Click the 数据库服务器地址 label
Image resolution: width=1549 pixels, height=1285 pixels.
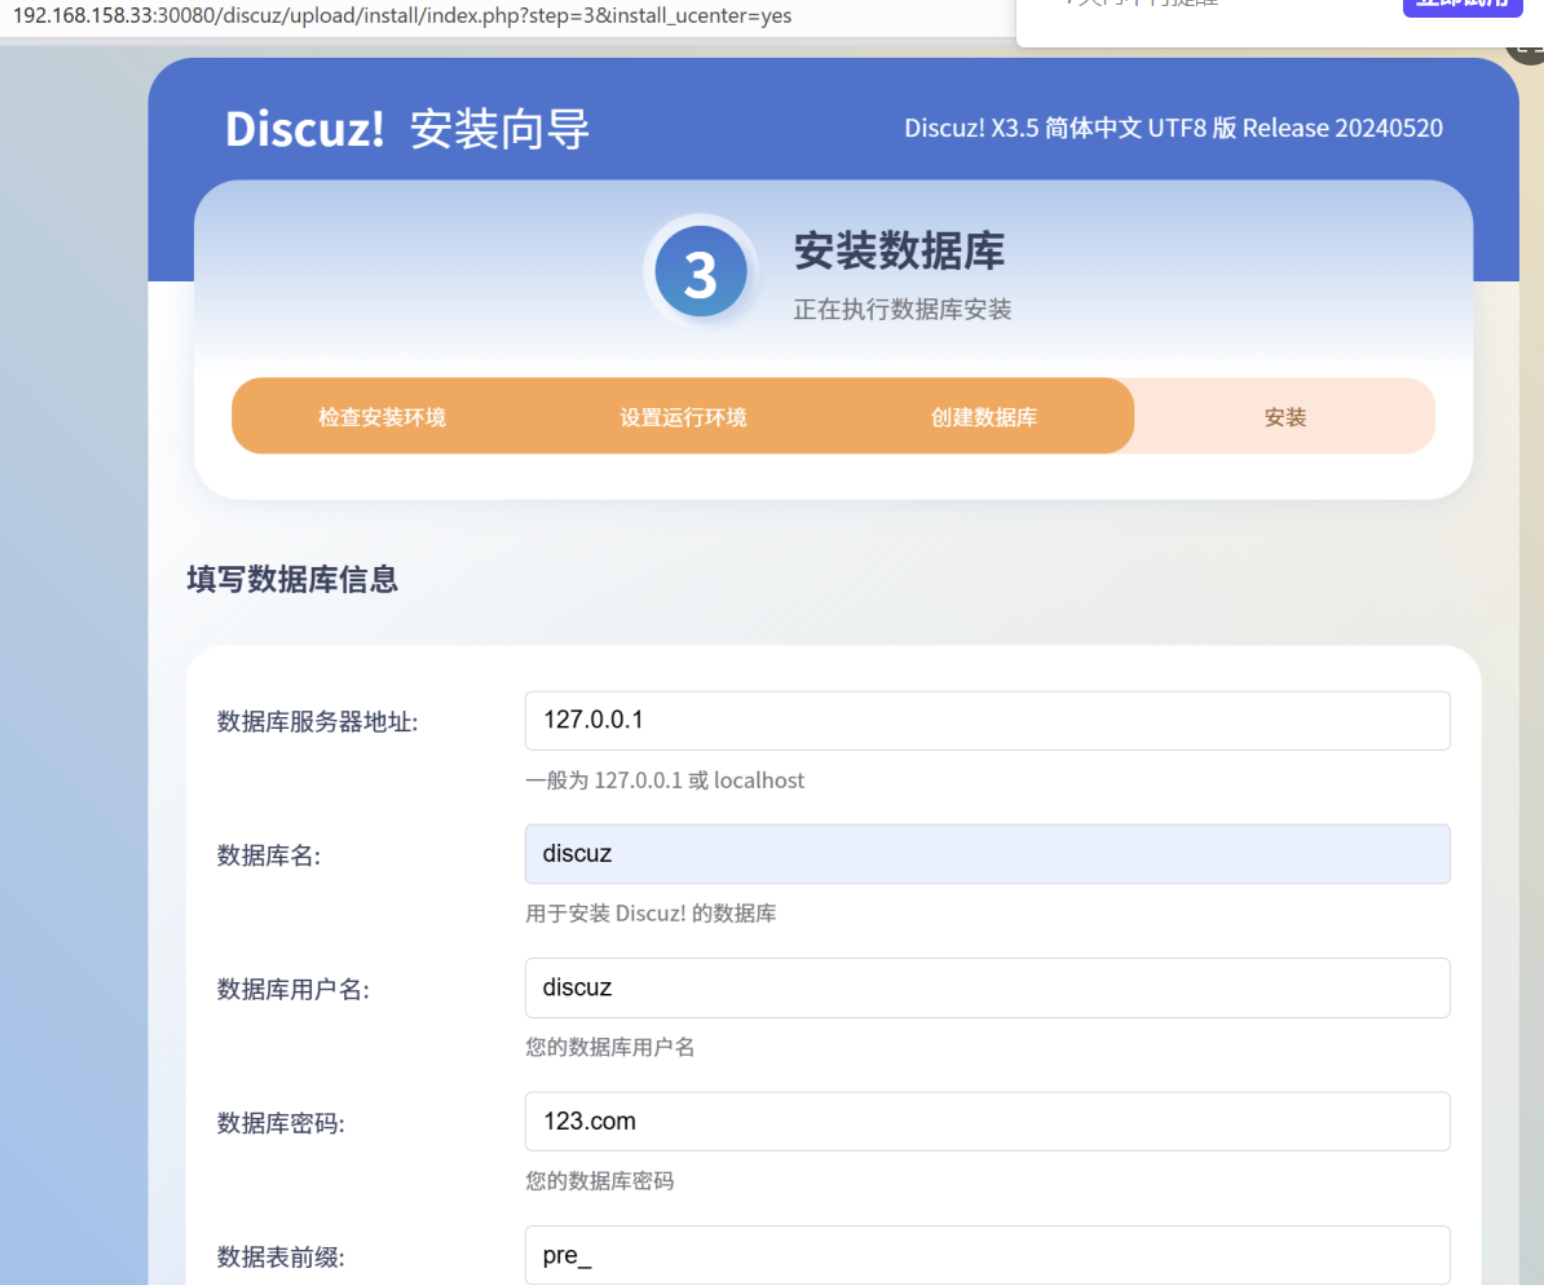pyautogui.click(x=317, y=722)
